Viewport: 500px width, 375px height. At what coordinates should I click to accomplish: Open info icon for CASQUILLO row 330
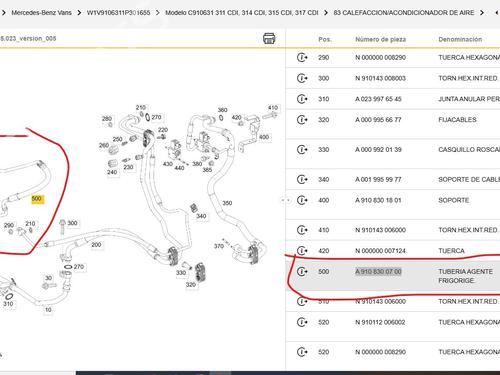tap(302, 150)
